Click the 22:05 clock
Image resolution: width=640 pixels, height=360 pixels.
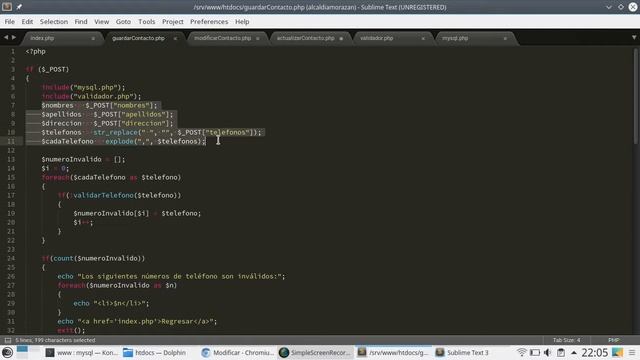pyautogui.click(x=595, y=353)
